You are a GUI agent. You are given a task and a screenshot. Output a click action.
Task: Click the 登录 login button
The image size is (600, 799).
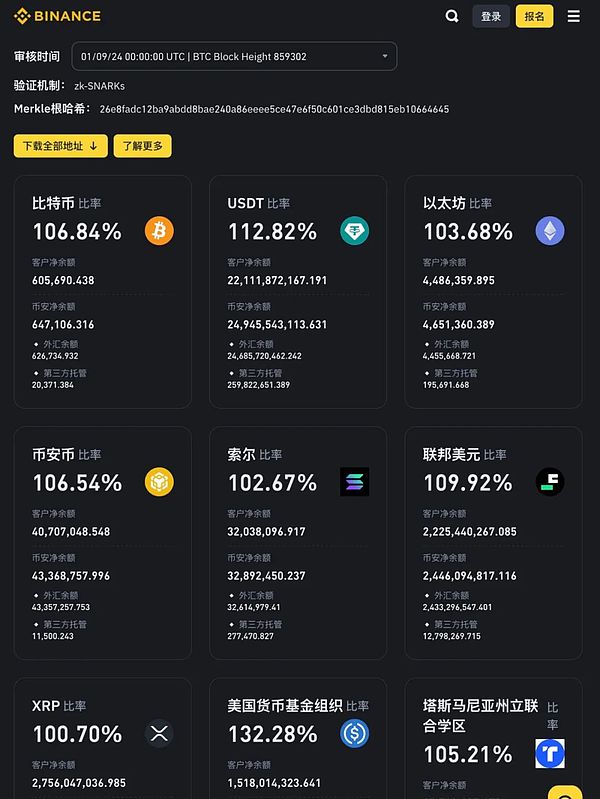click(x=491, y=16)
